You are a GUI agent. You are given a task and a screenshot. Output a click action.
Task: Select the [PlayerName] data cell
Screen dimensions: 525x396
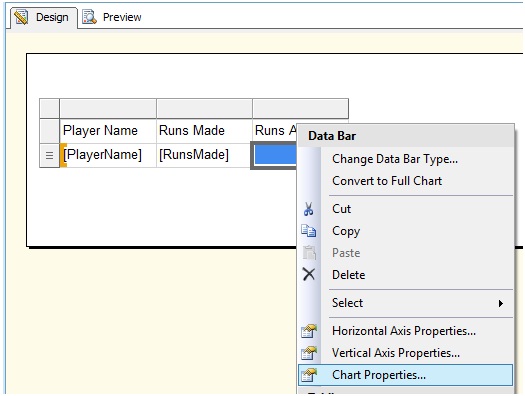[x=108, y=155]
